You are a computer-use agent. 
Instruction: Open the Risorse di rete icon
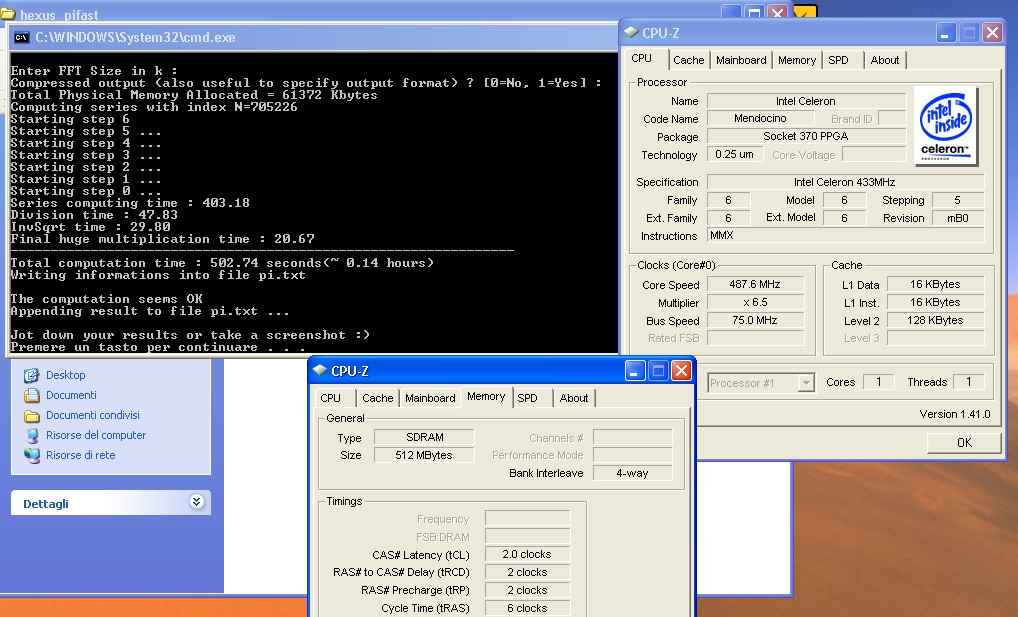[x=31, y=455]
